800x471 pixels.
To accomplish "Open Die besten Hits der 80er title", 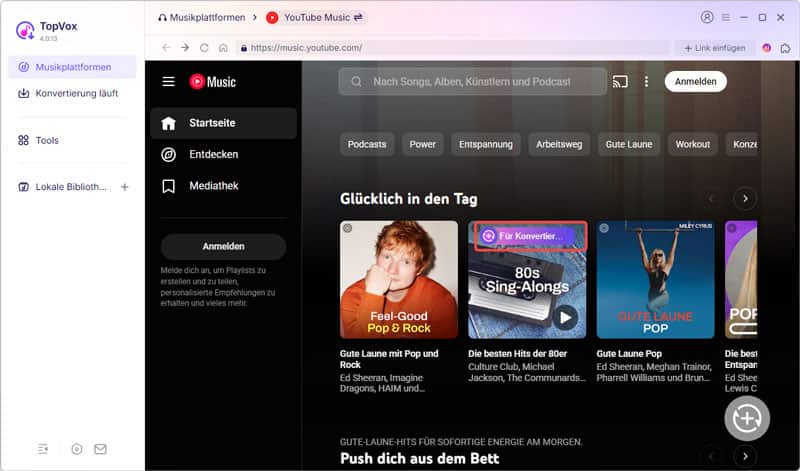I will 517,353.
